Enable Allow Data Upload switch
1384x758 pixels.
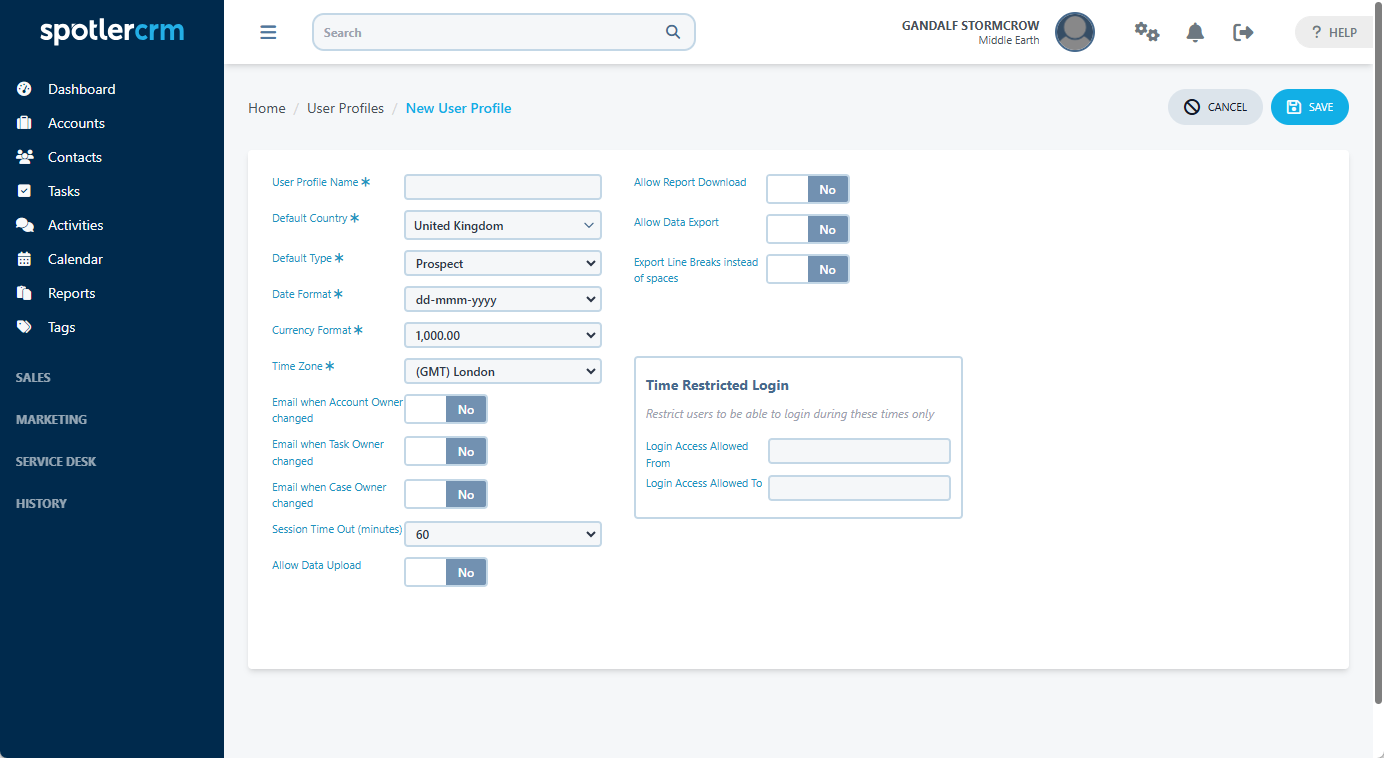click(446, 572)
